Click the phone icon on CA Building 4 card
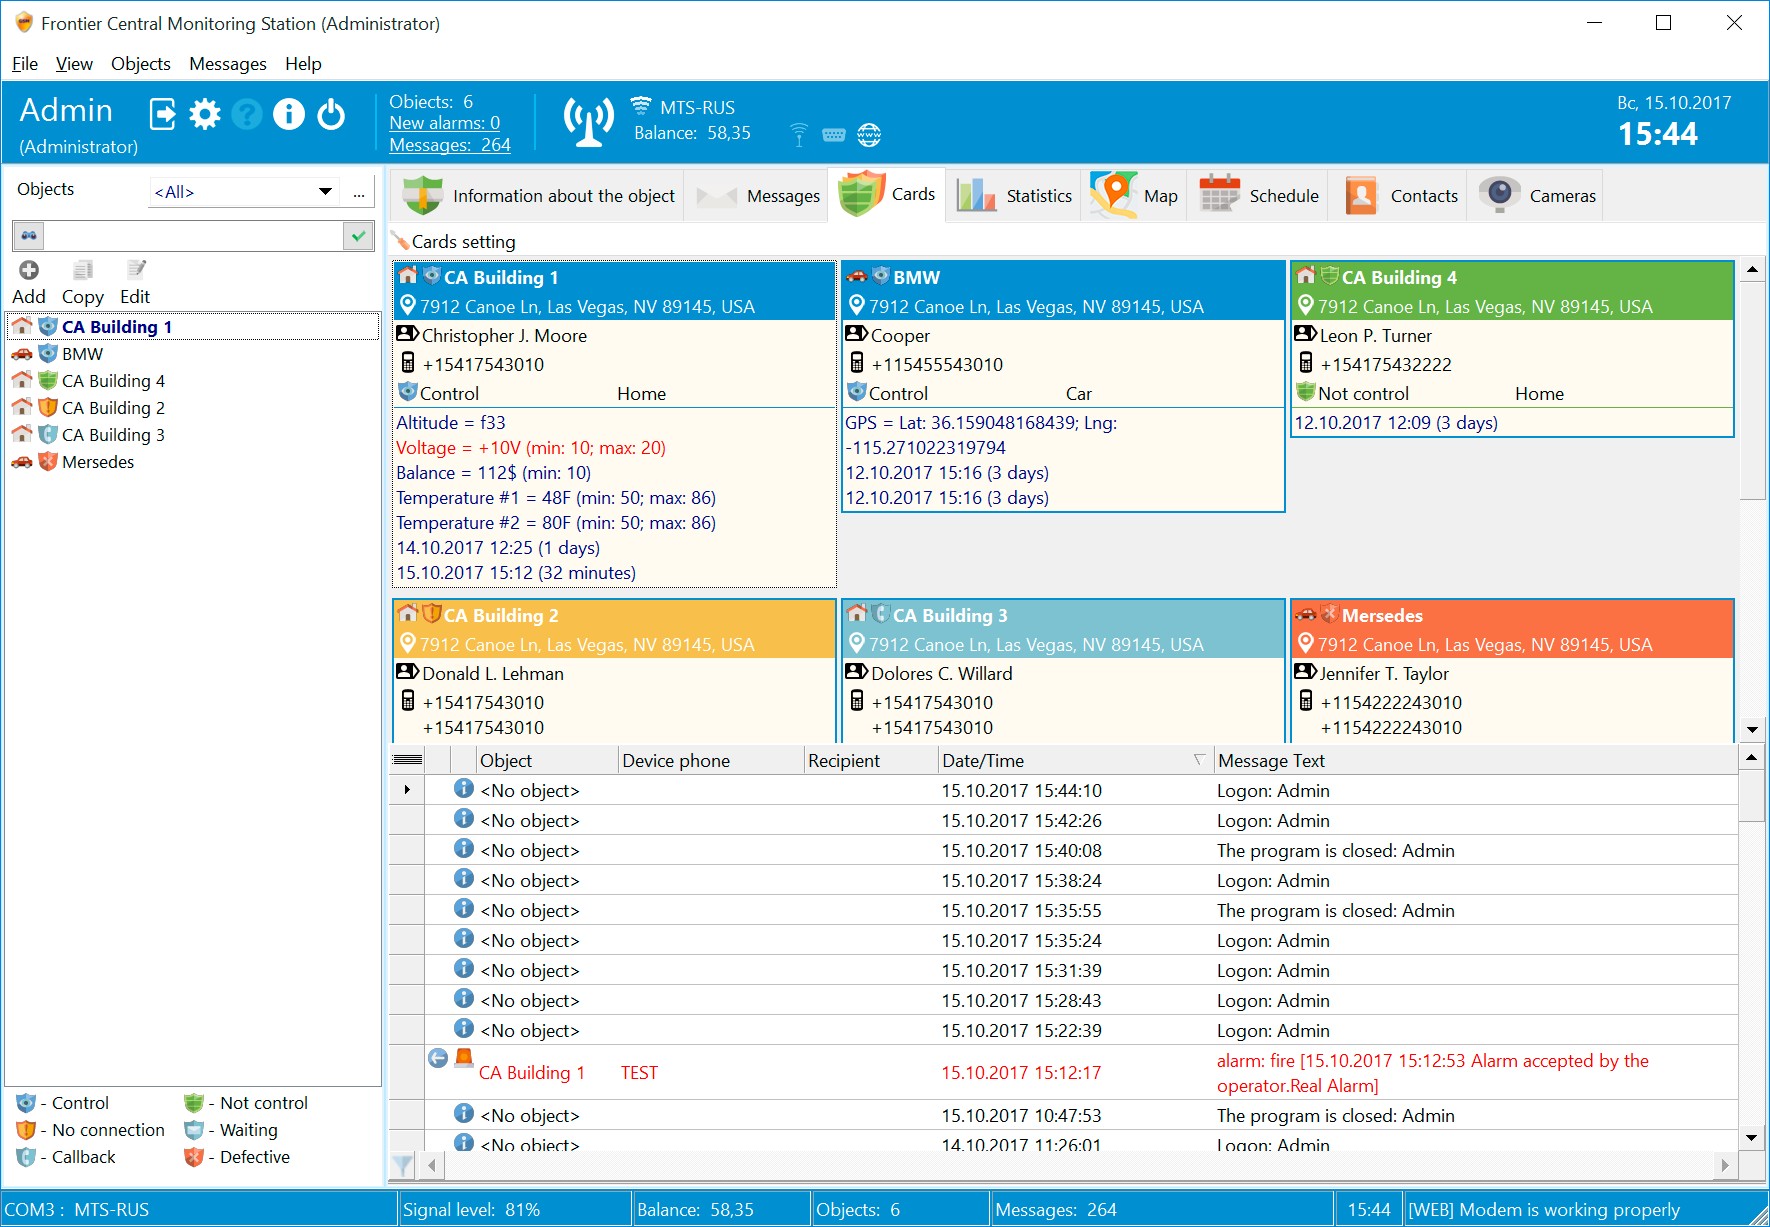 pyautogui.click(x=1305, y=363)
